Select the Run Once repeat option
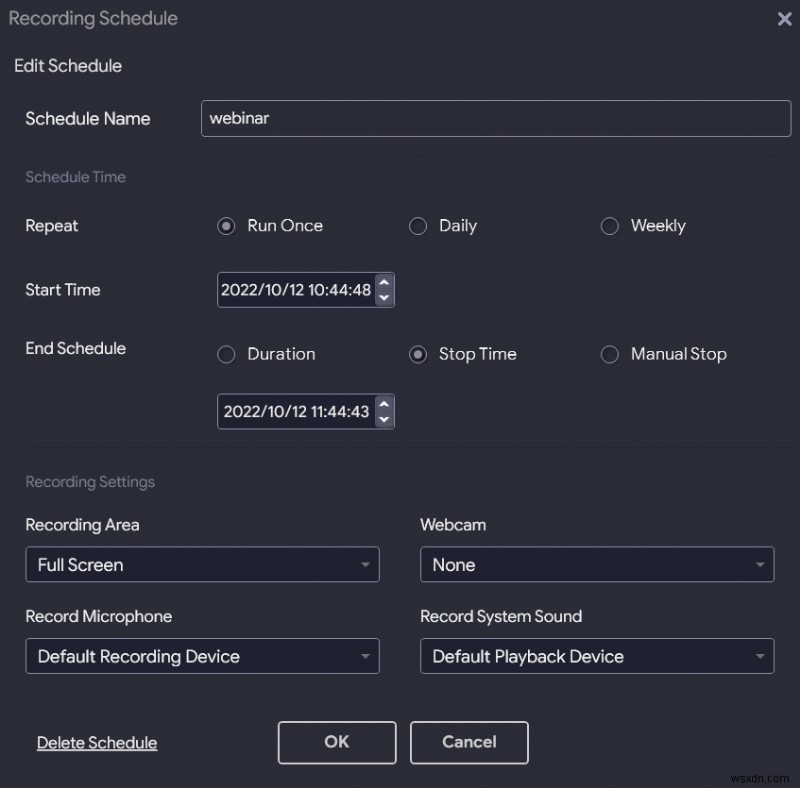The width and height of the screenshot is (800, 788). click(x=225, y=226)
